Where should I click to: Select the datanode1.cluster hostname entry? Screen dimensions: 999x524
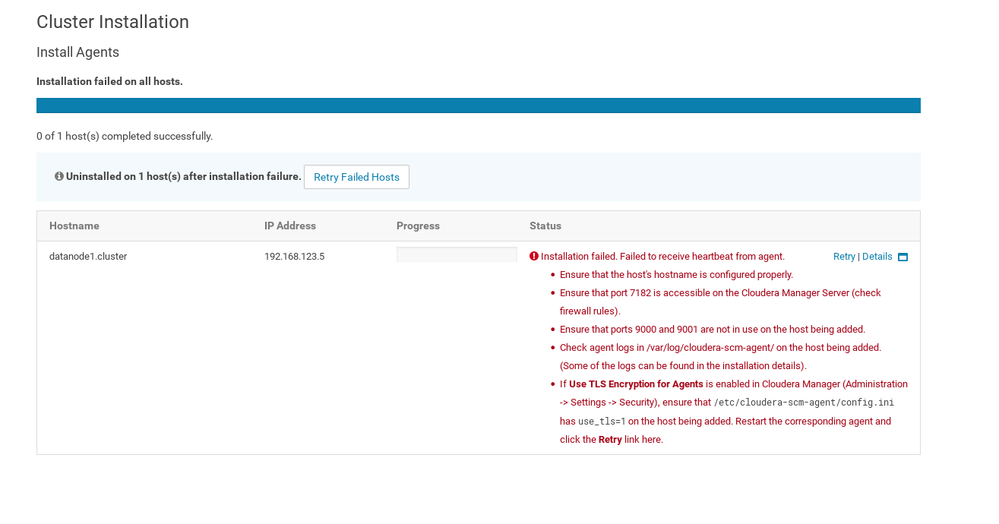tap(88, 256)
